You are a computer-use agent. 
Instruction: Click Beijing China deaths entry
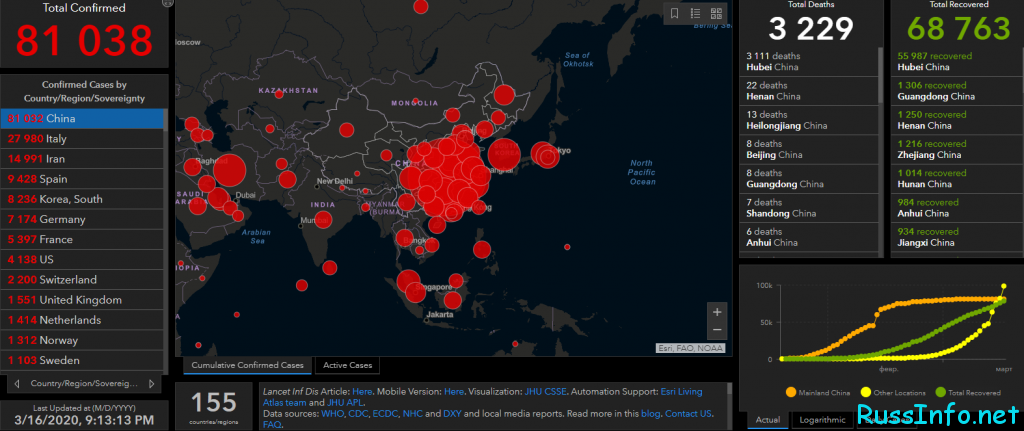click(x=810, y=150)
